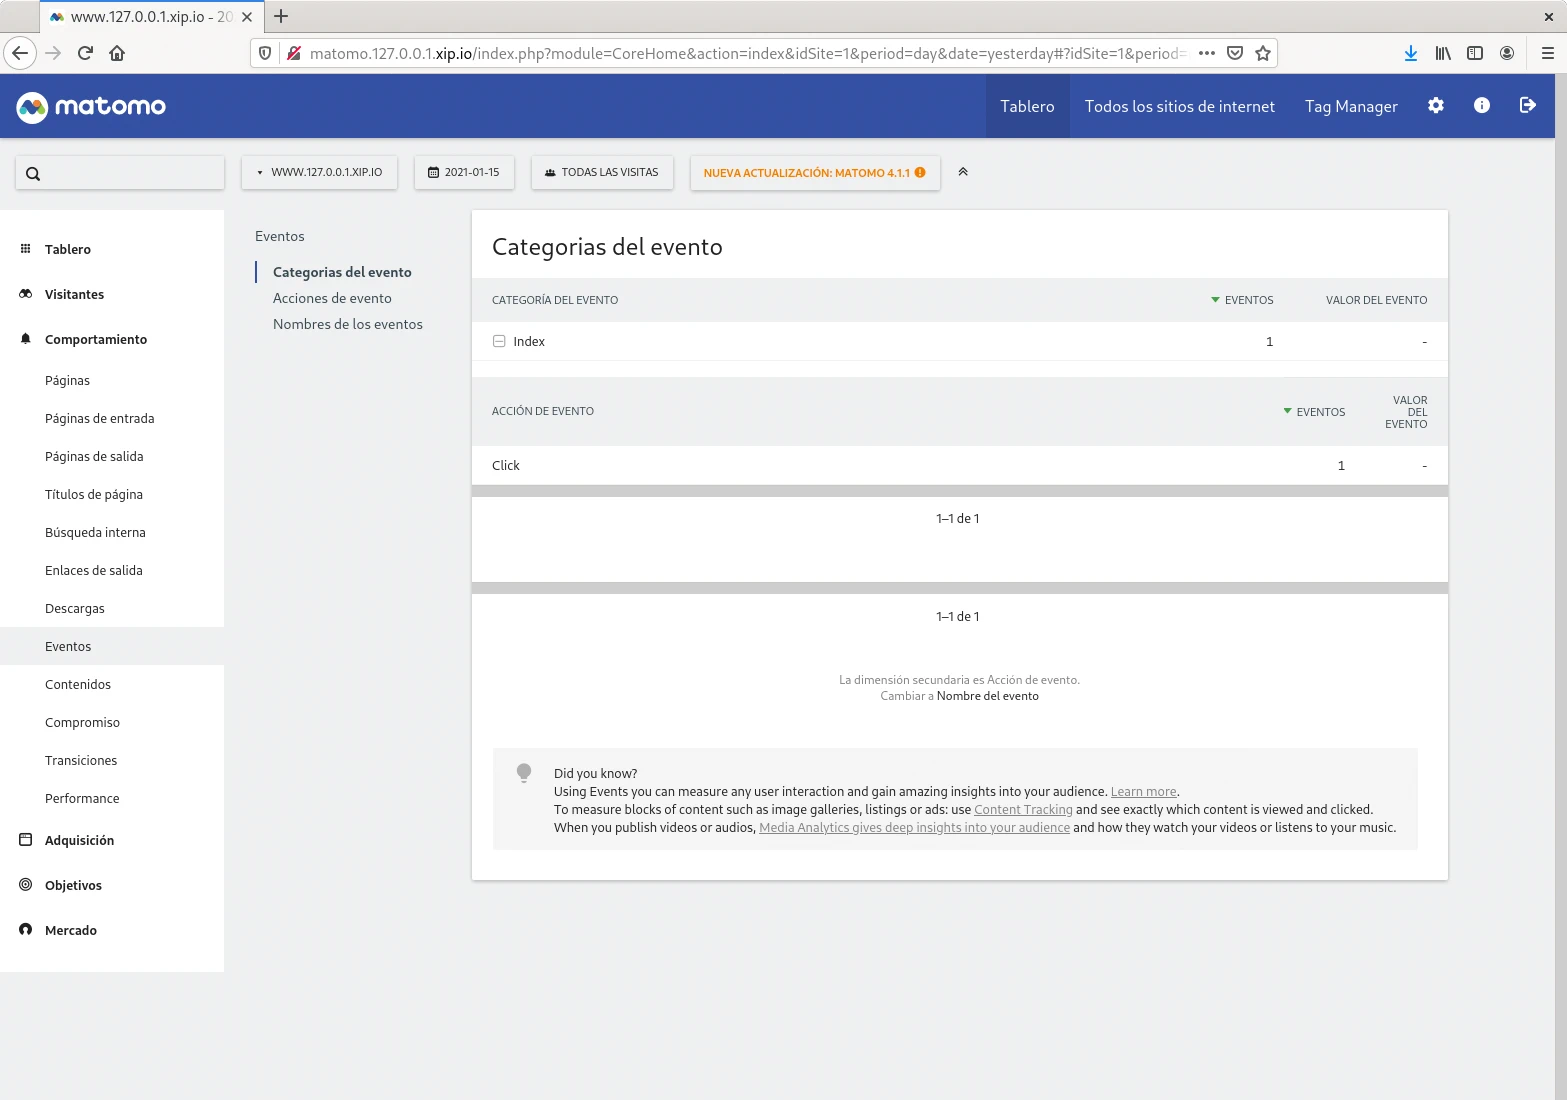Click the sign out icon
Image resolution: width=1567 pixels, height=1100 pixels.
click(1527, 106)
